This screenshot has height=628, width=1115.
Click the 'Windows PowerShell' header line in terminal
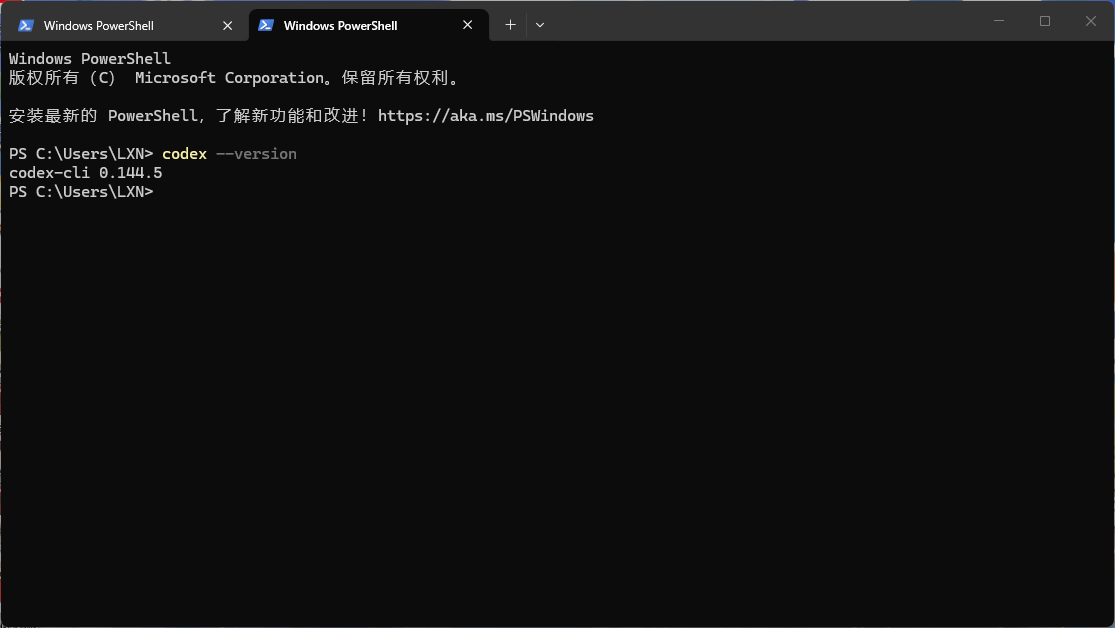[x=90, y=59]
